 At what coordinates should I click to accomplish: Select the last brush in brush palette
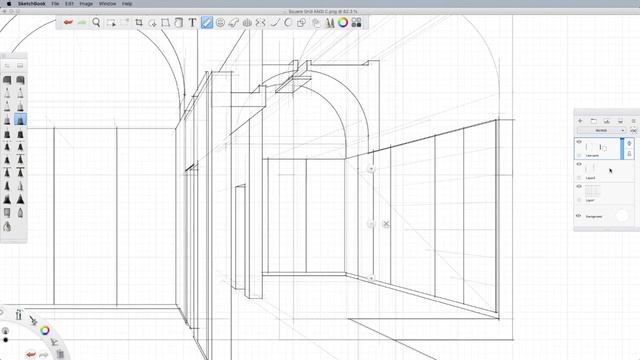click(7, 227)
